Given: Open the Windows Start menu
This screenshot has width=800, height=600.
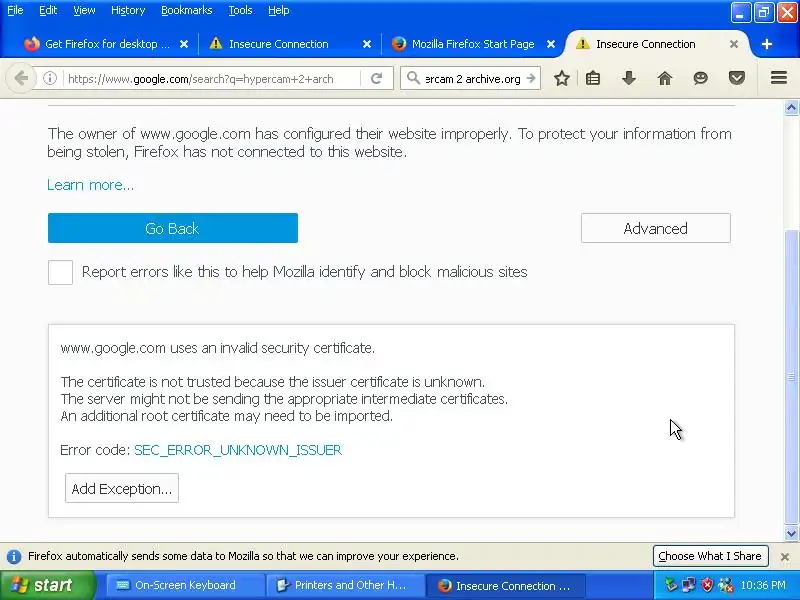Looking at the screenshot, I should coord(46,585).
